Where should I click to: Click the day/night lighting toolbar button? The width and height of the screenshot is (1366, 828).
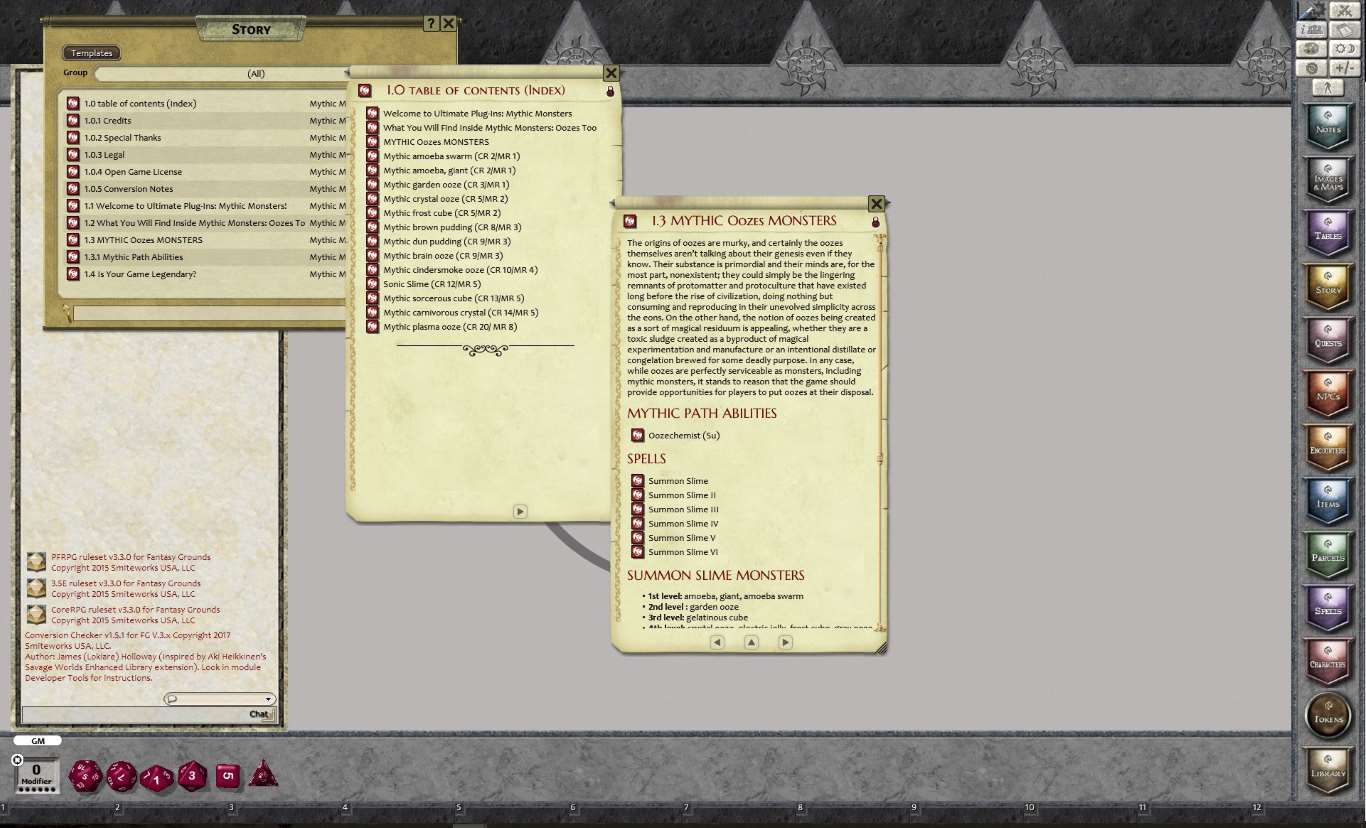1345,49
